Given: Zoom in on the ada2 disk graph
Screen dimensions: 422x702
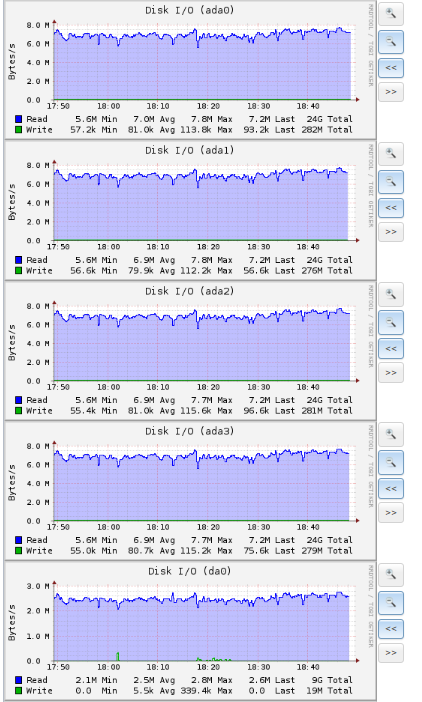Looking at the screenshot, I should [391, 294].
